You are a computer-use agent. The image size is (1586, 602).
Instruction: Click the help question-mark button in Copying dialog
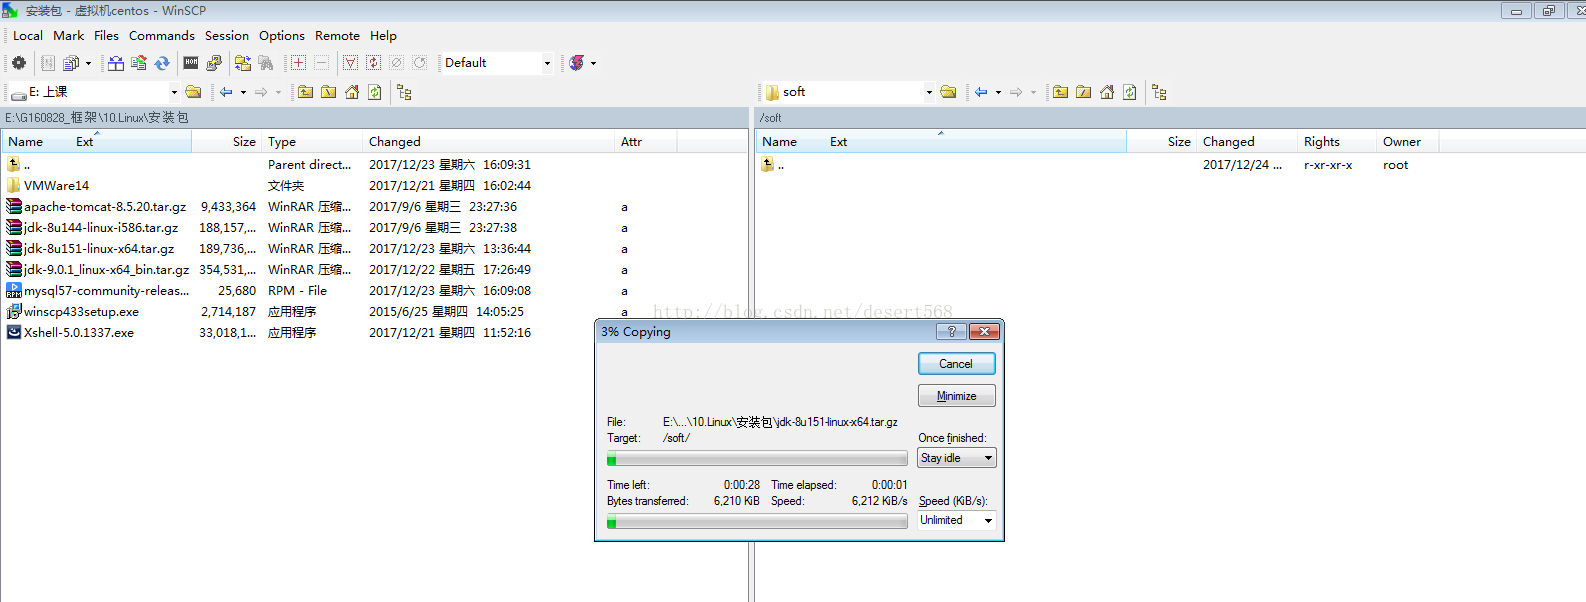click(x=951, y=332)
